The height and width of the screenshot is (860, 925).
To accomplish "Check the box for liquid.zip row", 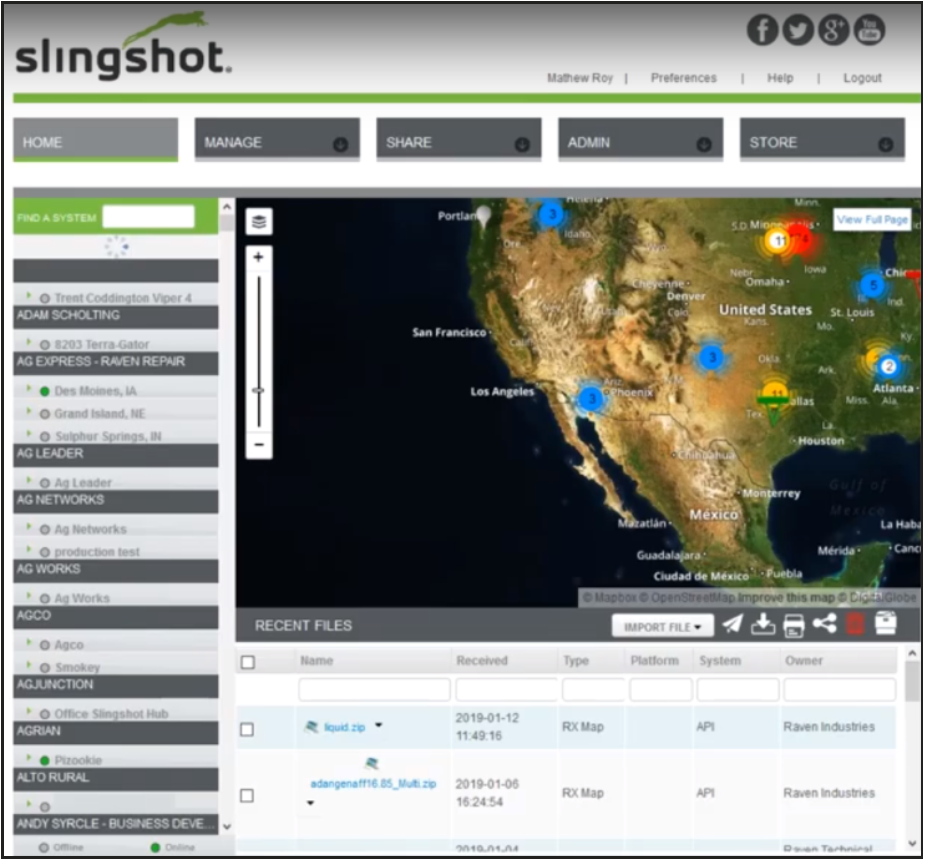I will 247,730.
